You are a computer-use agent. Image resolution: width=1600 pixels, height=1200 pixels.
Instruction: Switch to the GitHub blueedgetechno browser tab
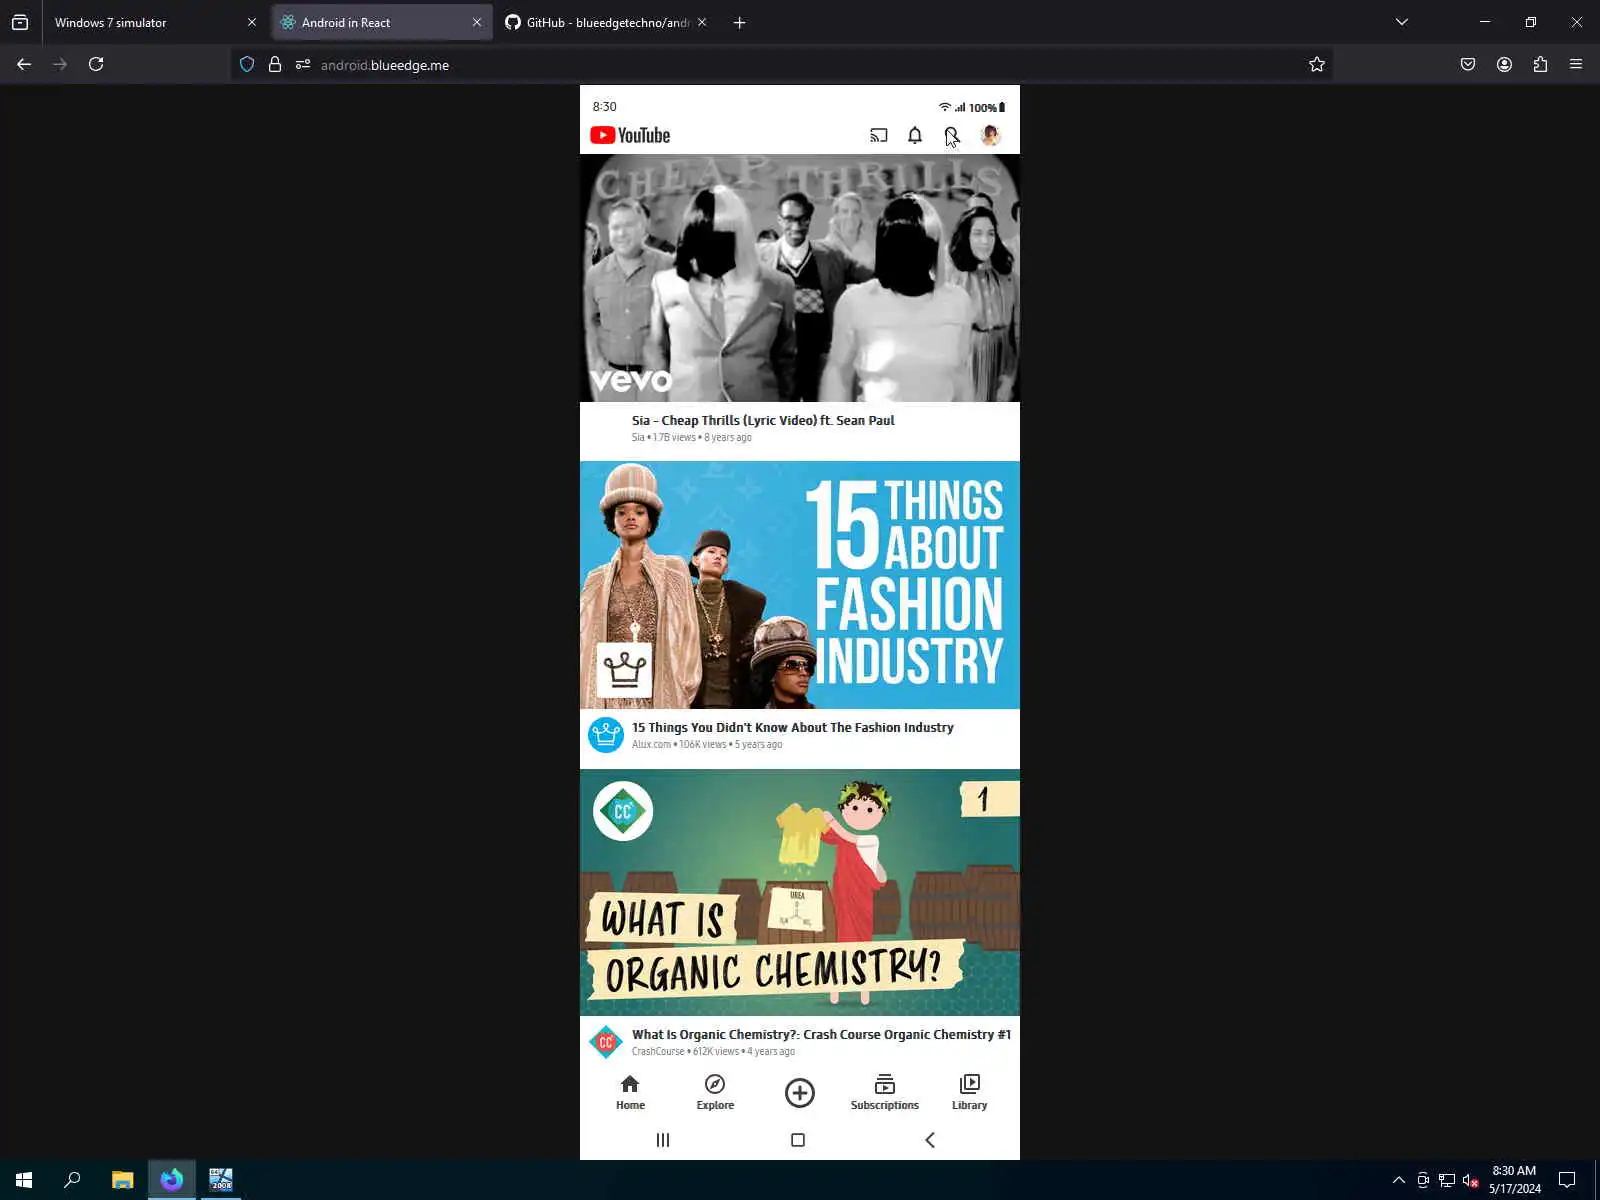pyautogui.click(x=606, y=22)
